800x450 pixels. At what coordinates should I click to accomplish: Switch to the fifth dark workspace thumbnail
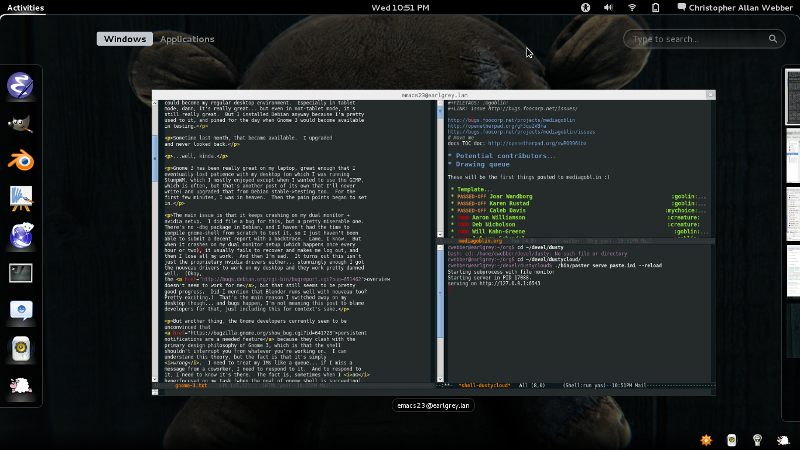pos(793,330)
